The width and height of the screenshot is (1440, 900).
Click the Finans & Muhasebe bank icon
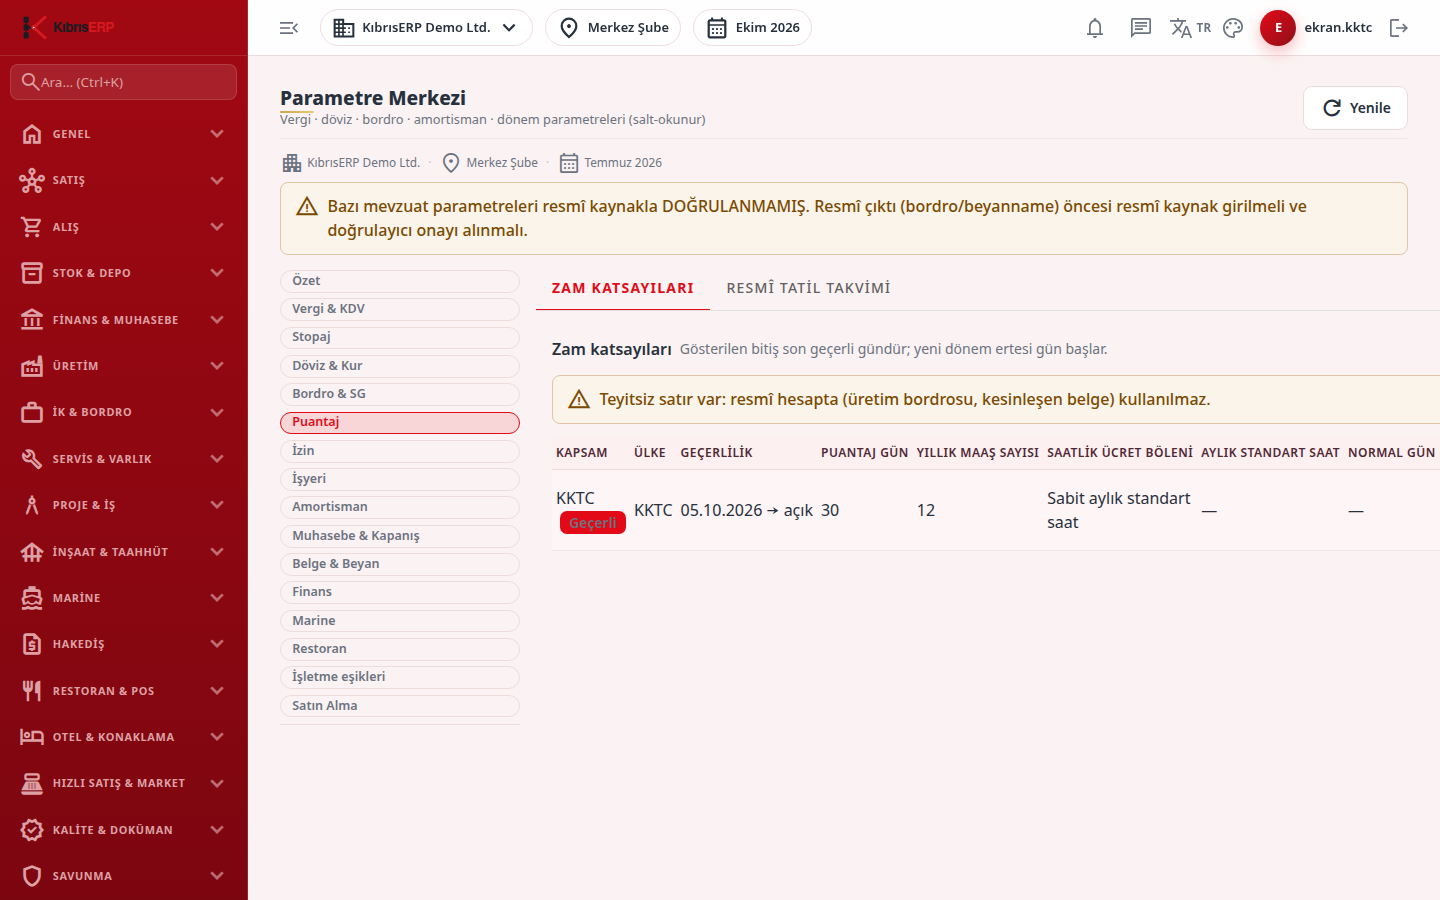coord(32,320)
